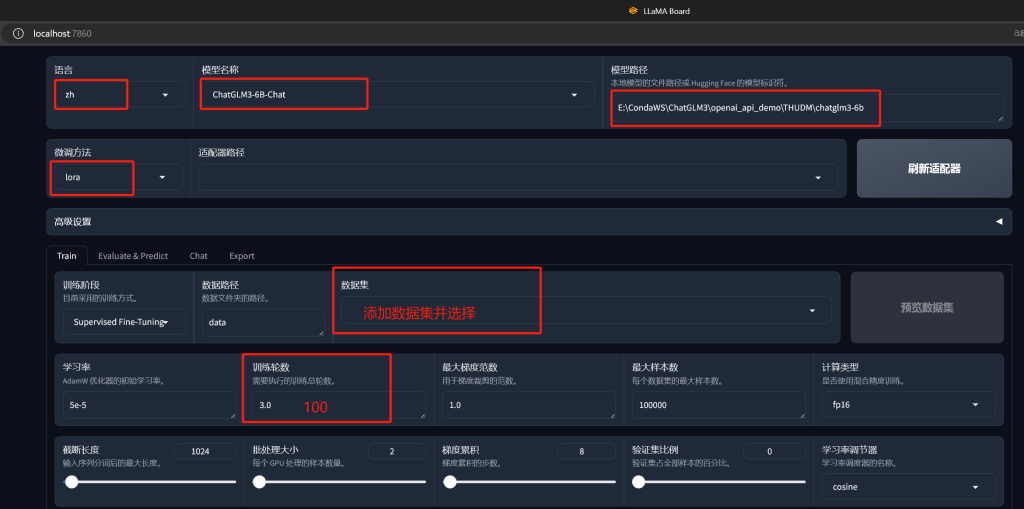The height and width of the screenshot is (509, 1024).
Task: Click the site info icon in address bar
Action: 18,33
